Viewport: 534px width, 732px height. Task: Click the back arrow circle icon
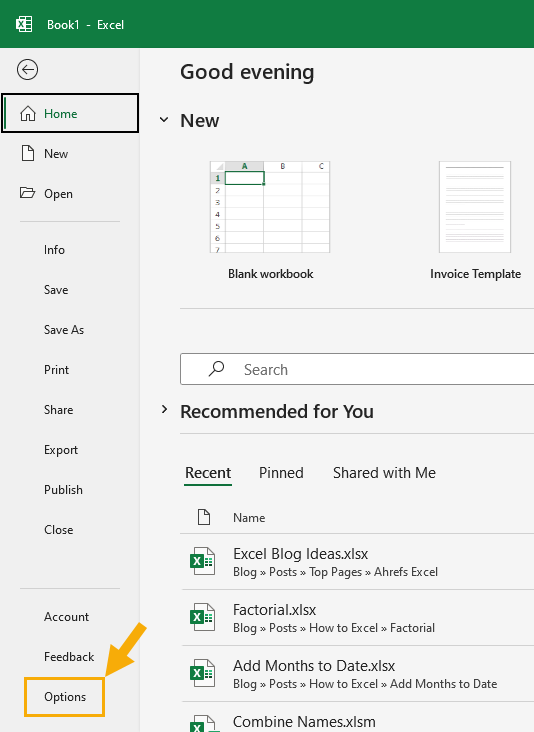(x=28, y=70)
